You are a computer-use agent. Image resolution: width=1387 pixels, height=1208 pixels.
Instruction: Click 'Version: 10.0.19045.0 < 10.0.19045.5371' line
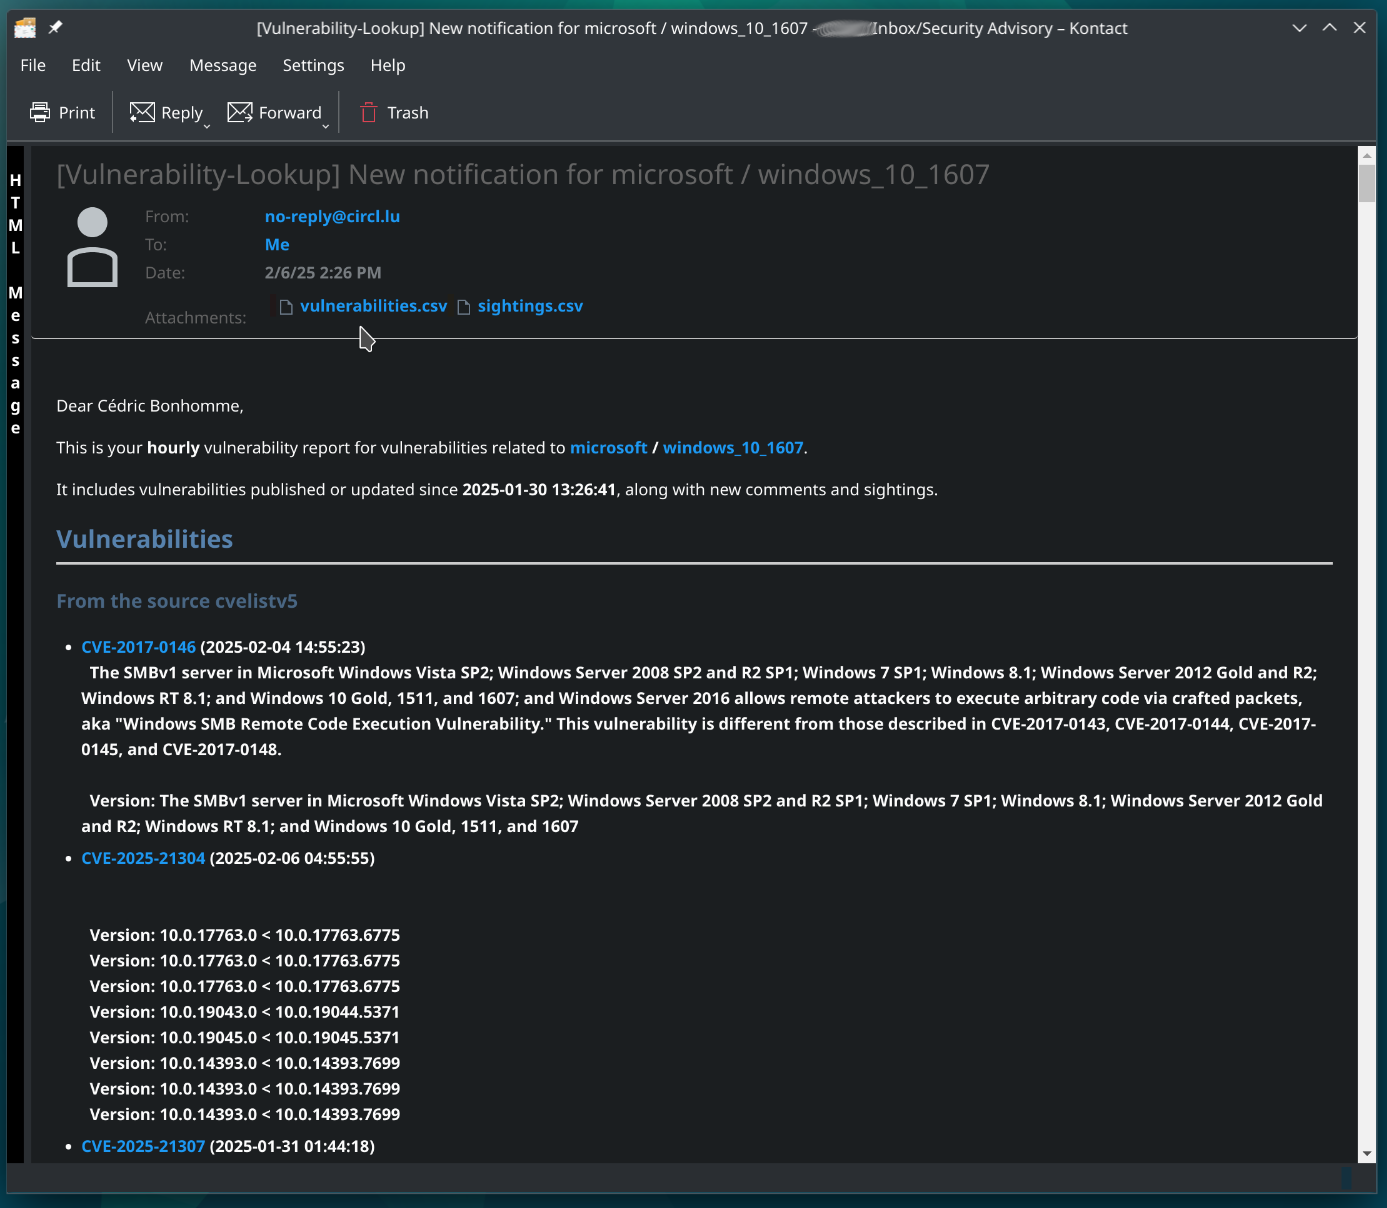(245, 1037)
